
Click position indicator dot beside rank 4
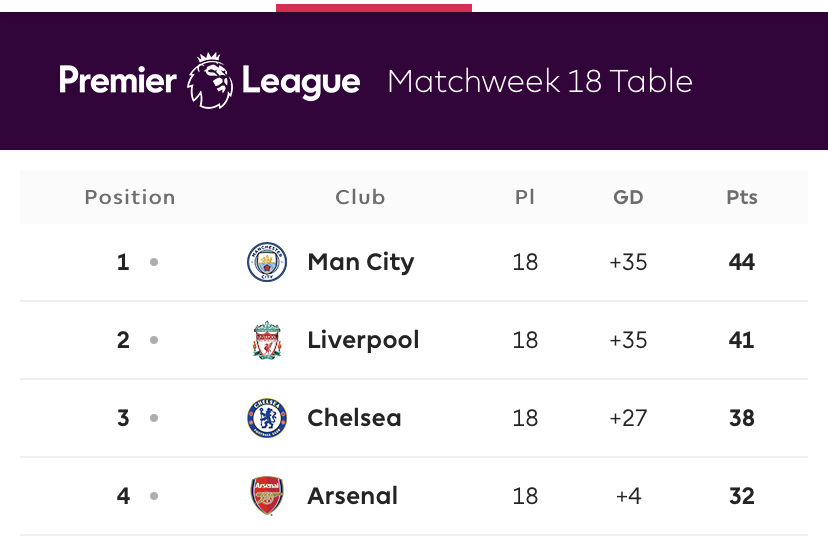154,496
